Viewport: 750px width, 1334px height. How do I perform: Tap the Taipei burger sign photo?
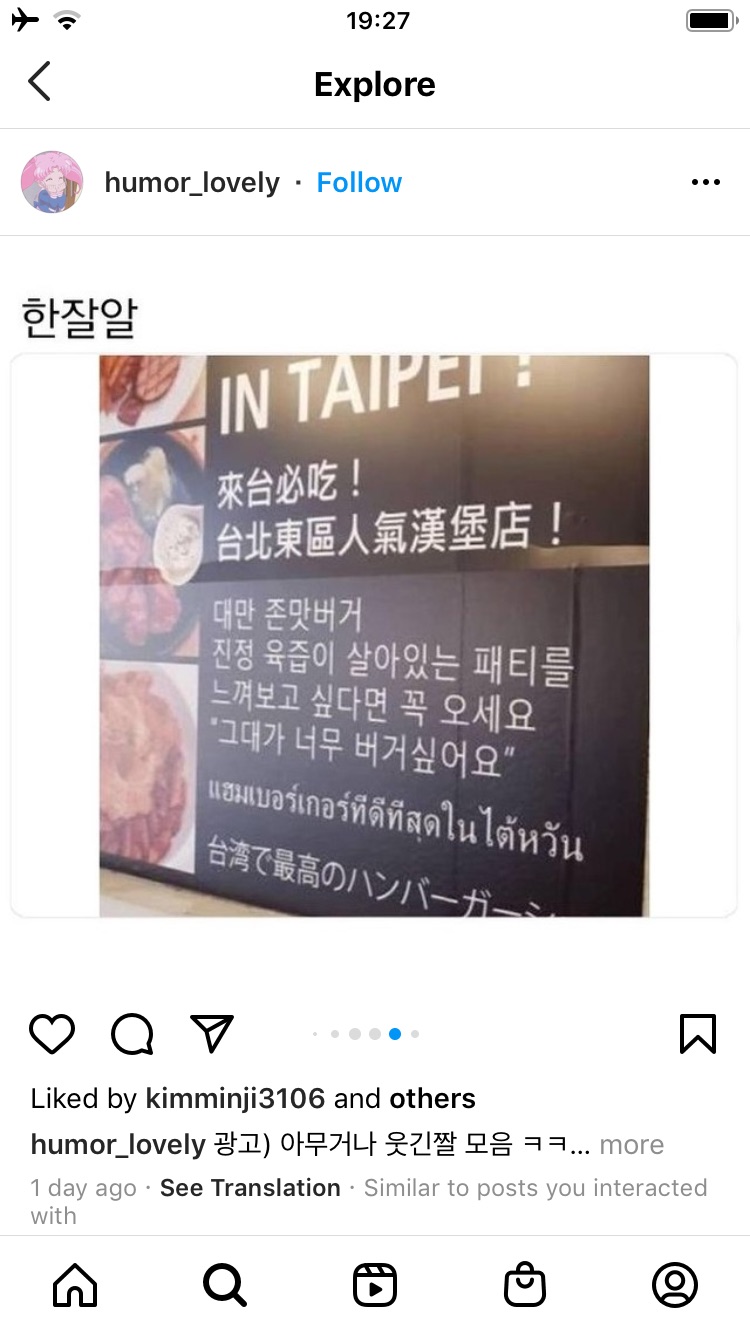pyautogui.click(x=374, y=636)
